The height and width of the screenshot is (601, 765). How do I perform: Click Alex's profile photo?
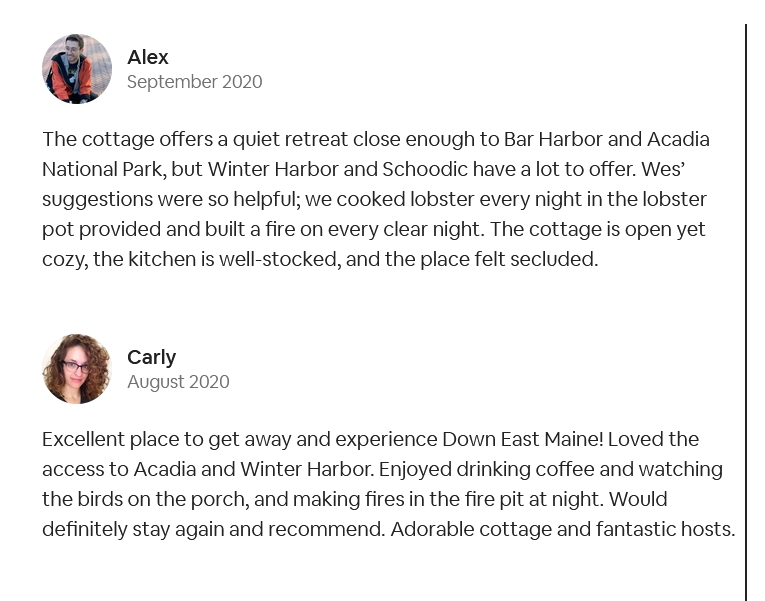click(x=77, y=69)
